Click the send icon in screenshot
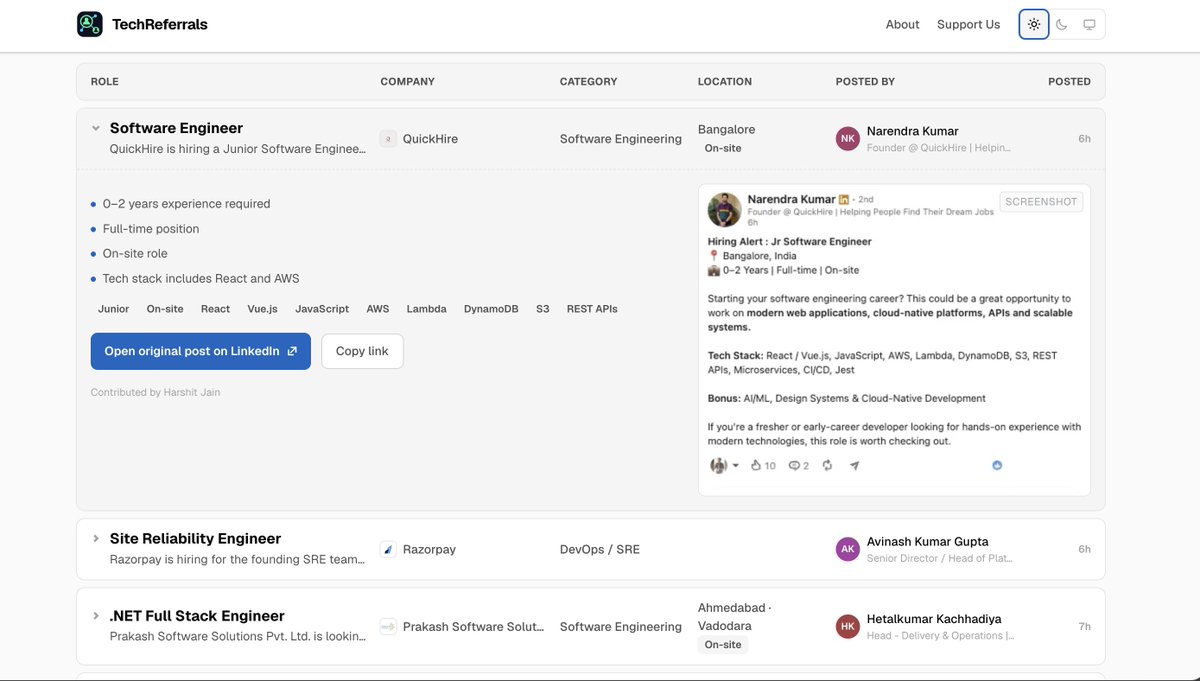The height and width of the screenshot is (681, 1200). 854,465
